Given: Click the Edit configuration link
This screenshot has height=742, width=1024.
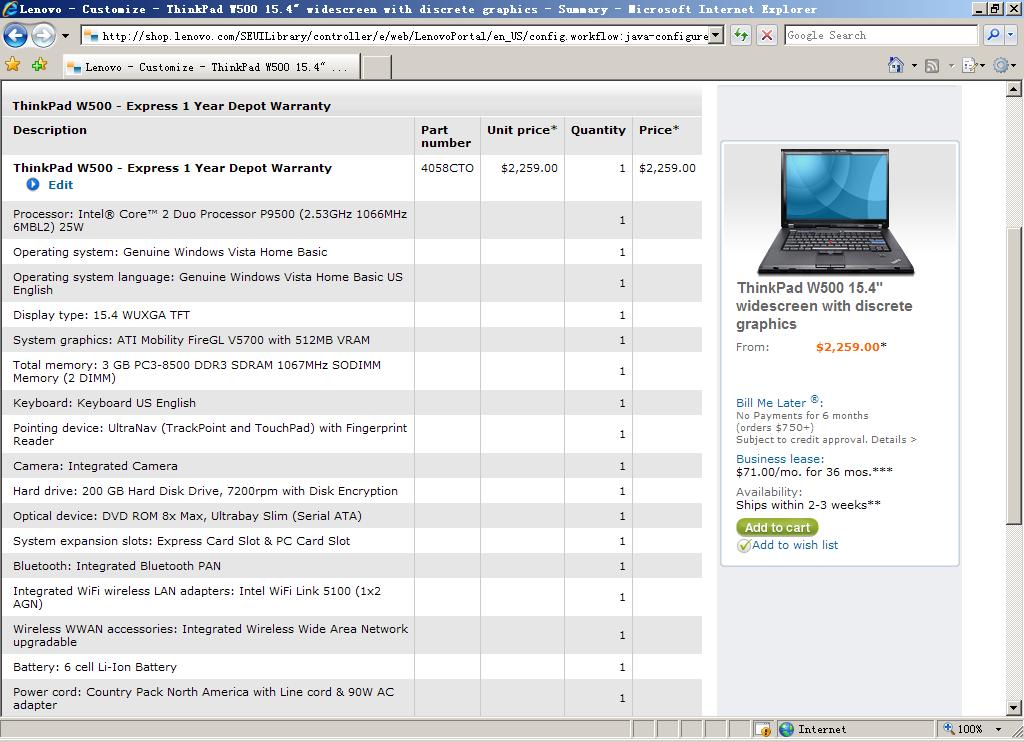Looking at the screenshot, I should click(x=60, y=185).
